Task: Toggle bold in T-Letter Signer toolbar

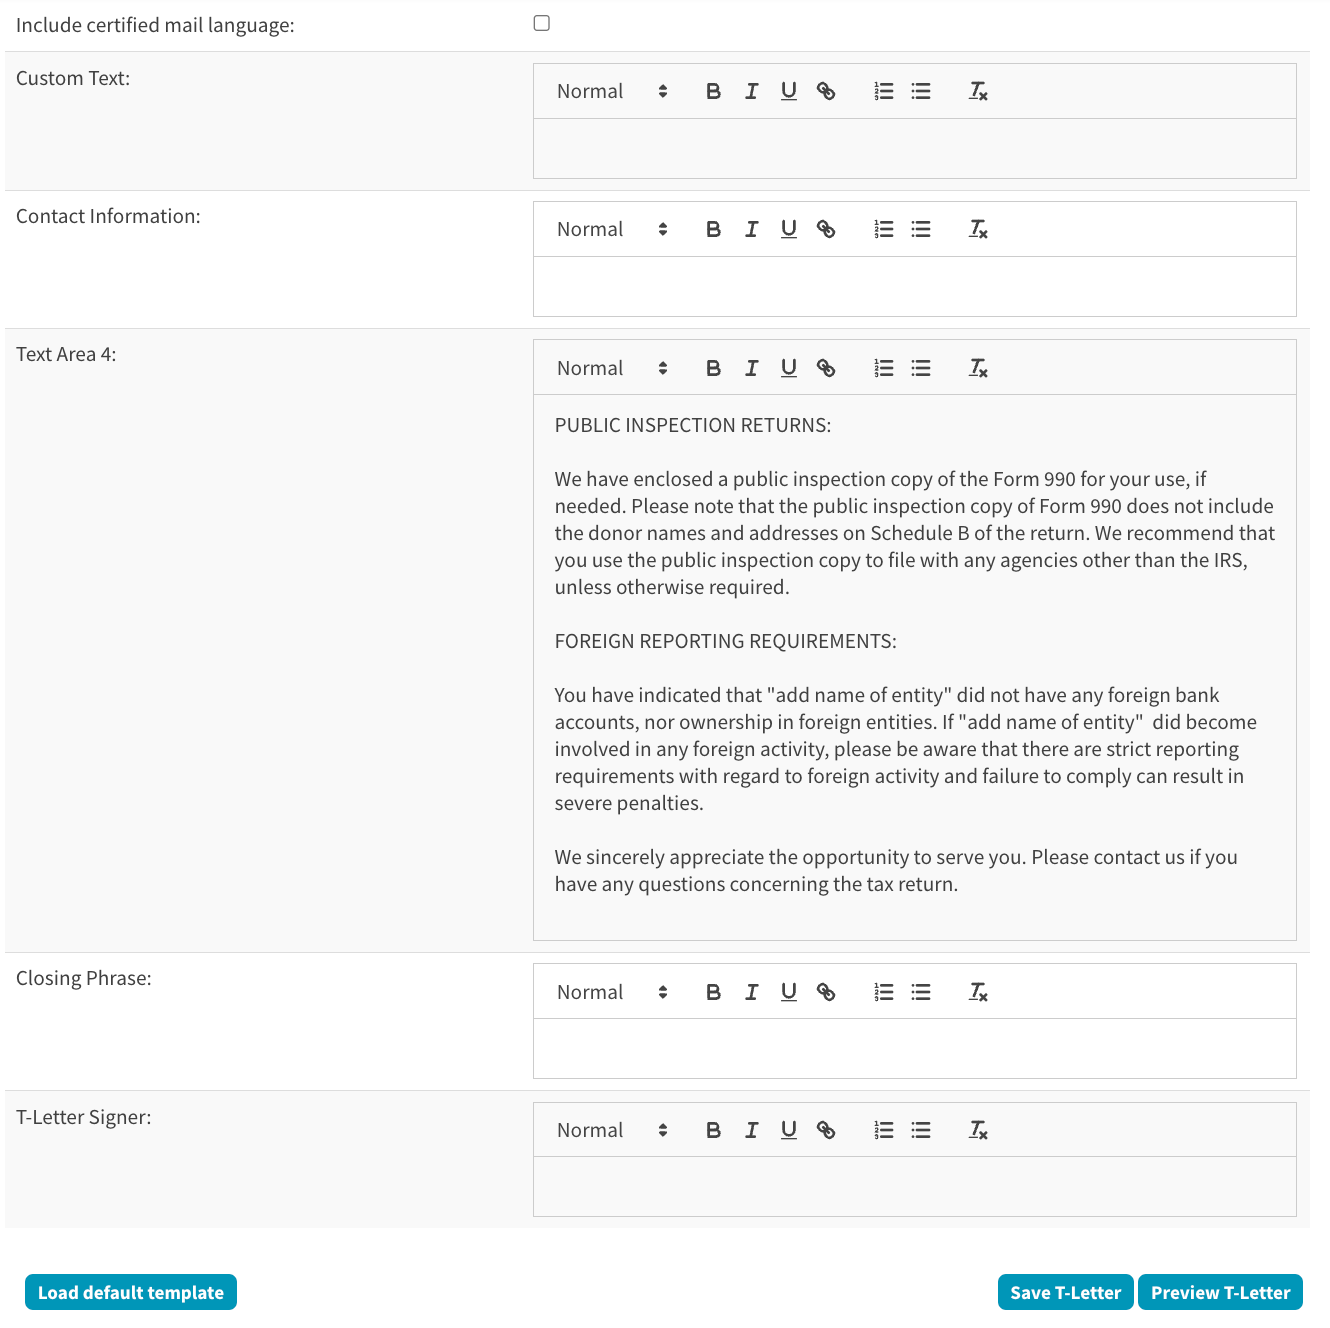Action: click(713, 1130)
